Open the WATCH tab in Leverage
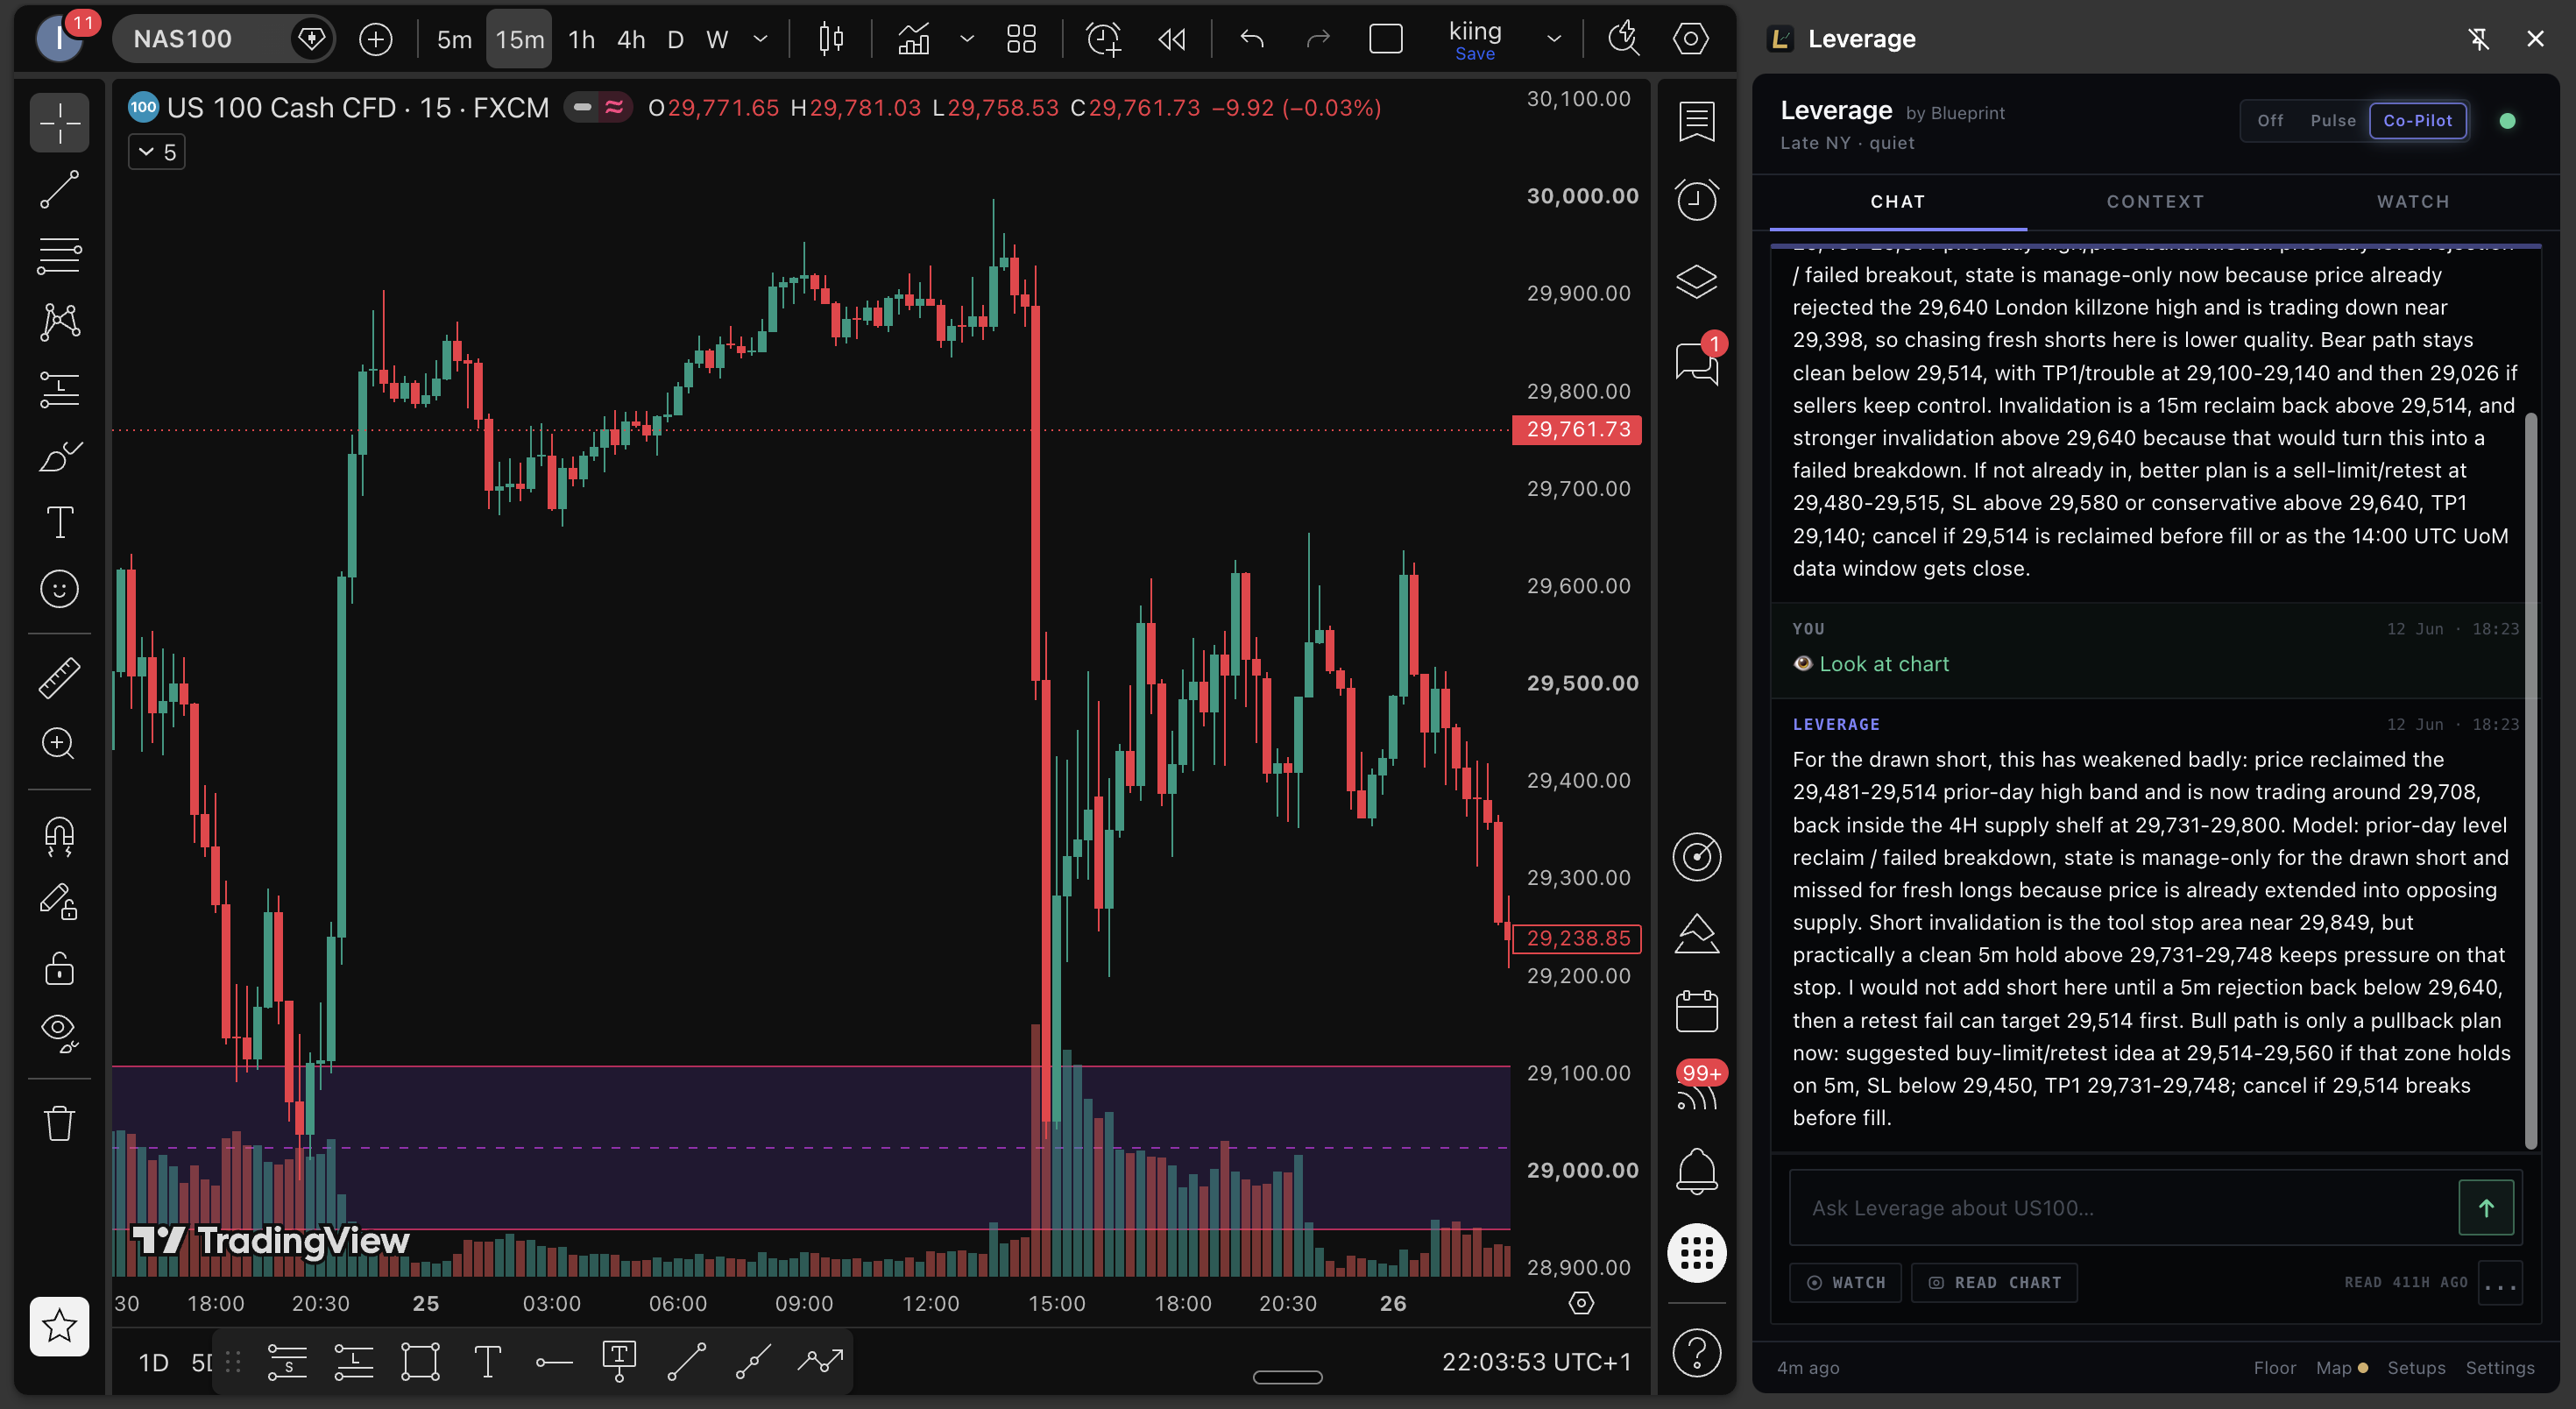 click(2413, 202)
